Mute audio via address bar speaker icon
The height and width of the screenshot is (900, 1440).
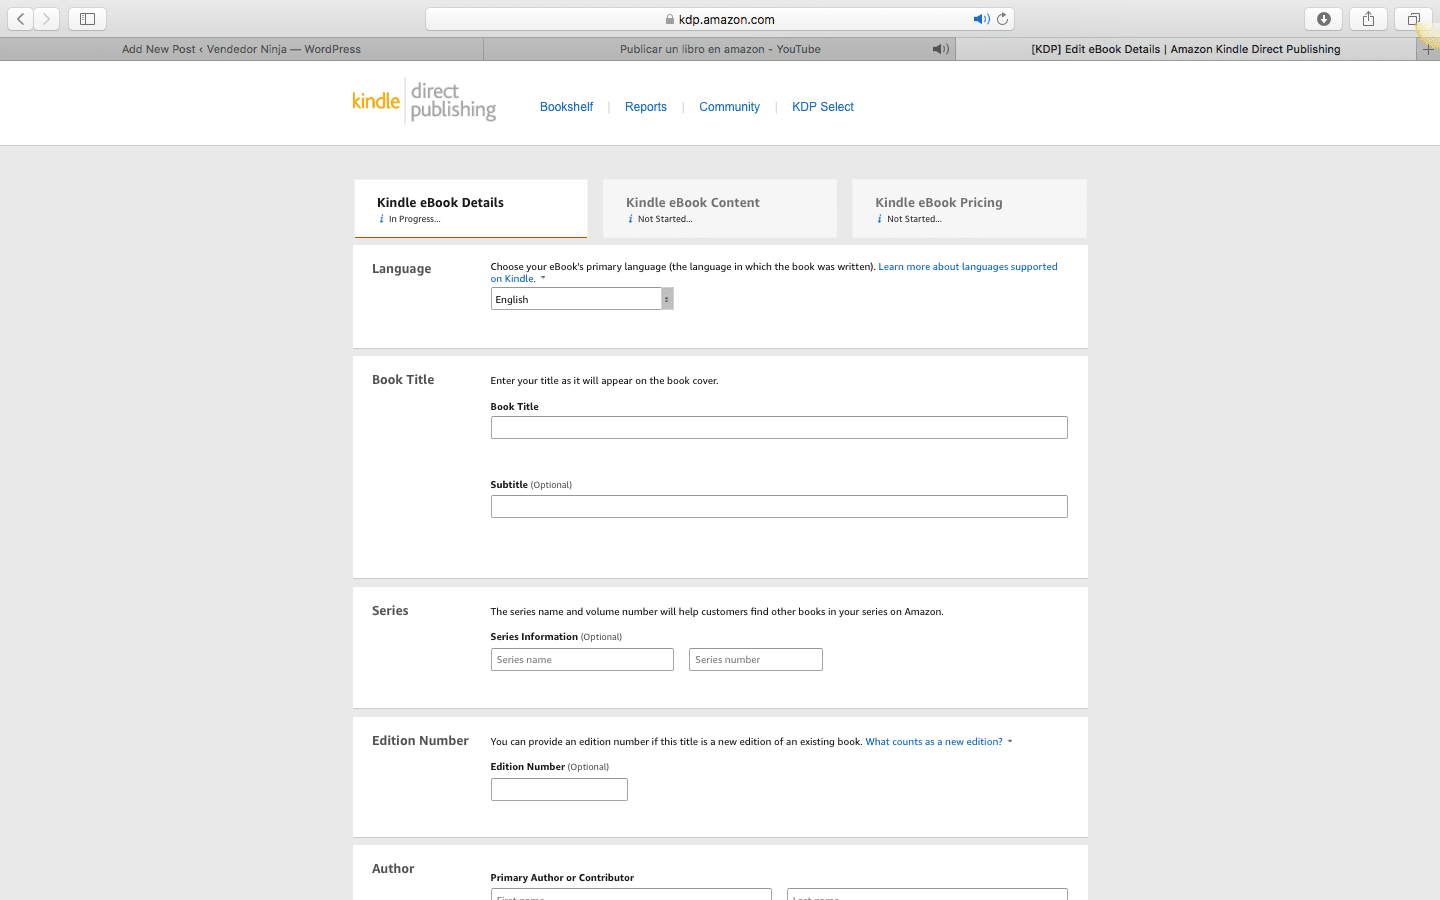tap(981, 19)
